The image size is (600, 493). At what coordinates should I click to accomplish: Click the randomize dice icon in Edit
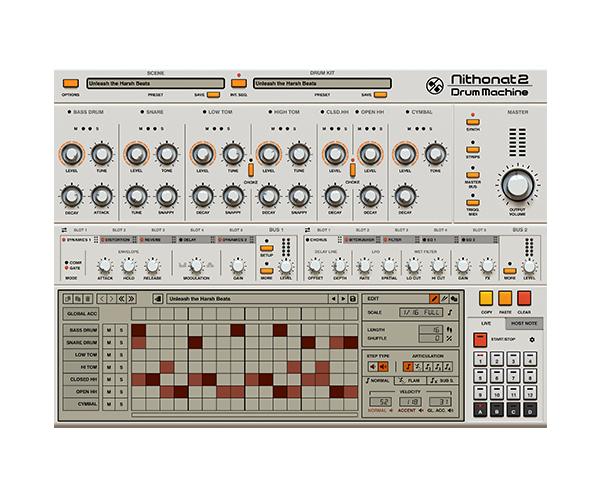(454, 298)
